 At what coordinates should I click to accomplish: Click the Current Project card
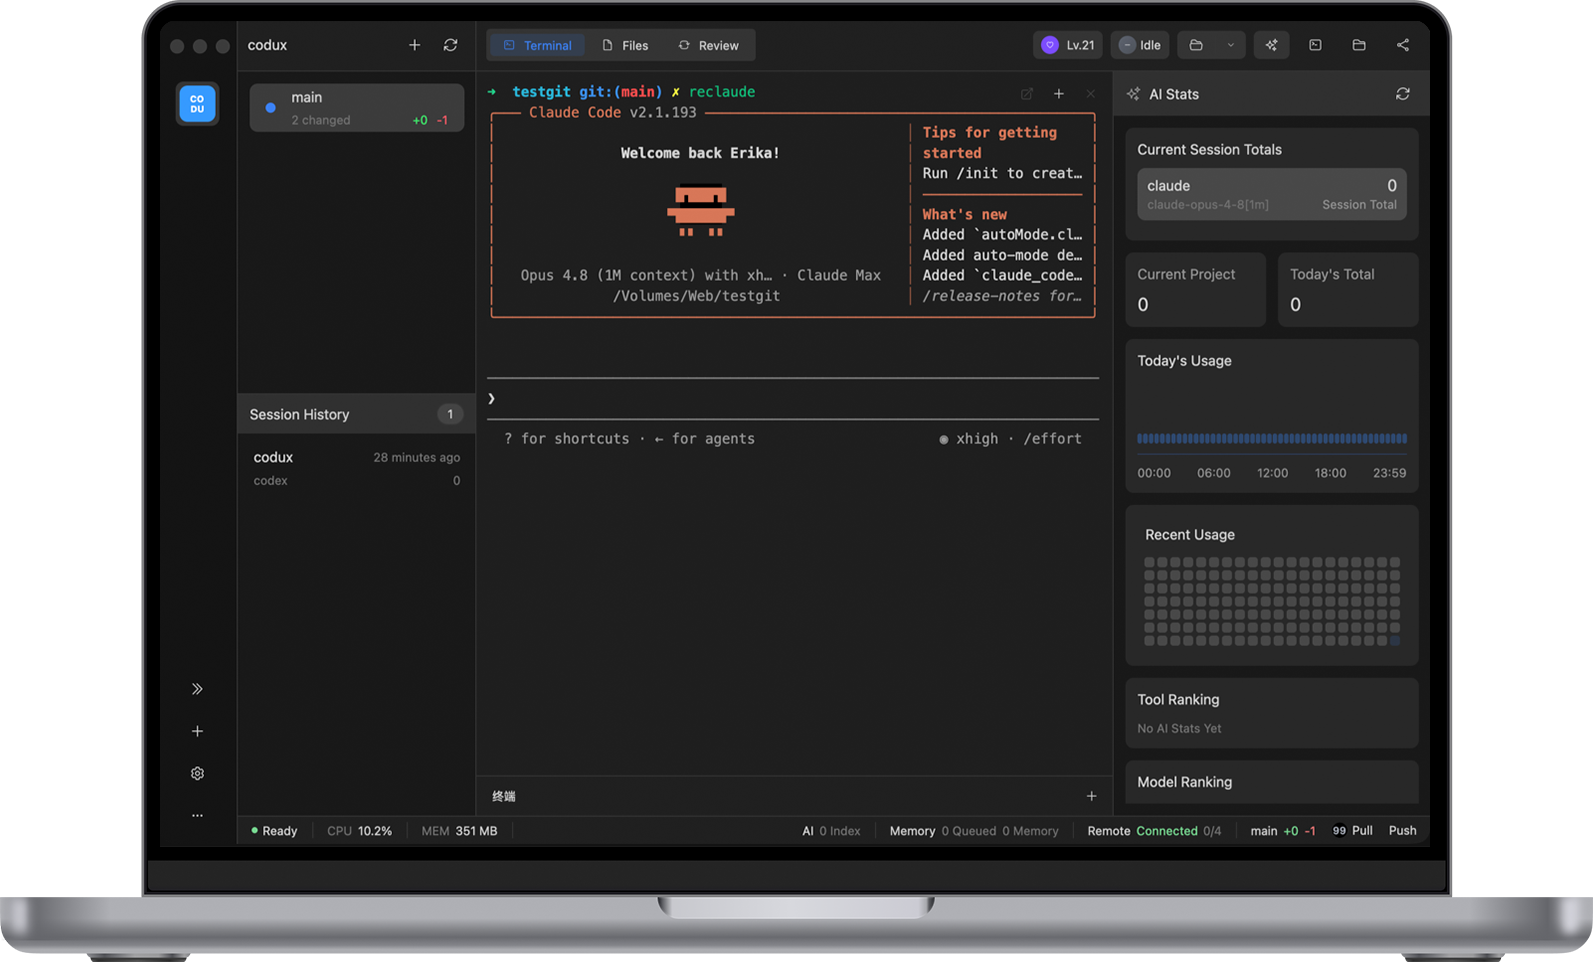[x=1196, y=289]
